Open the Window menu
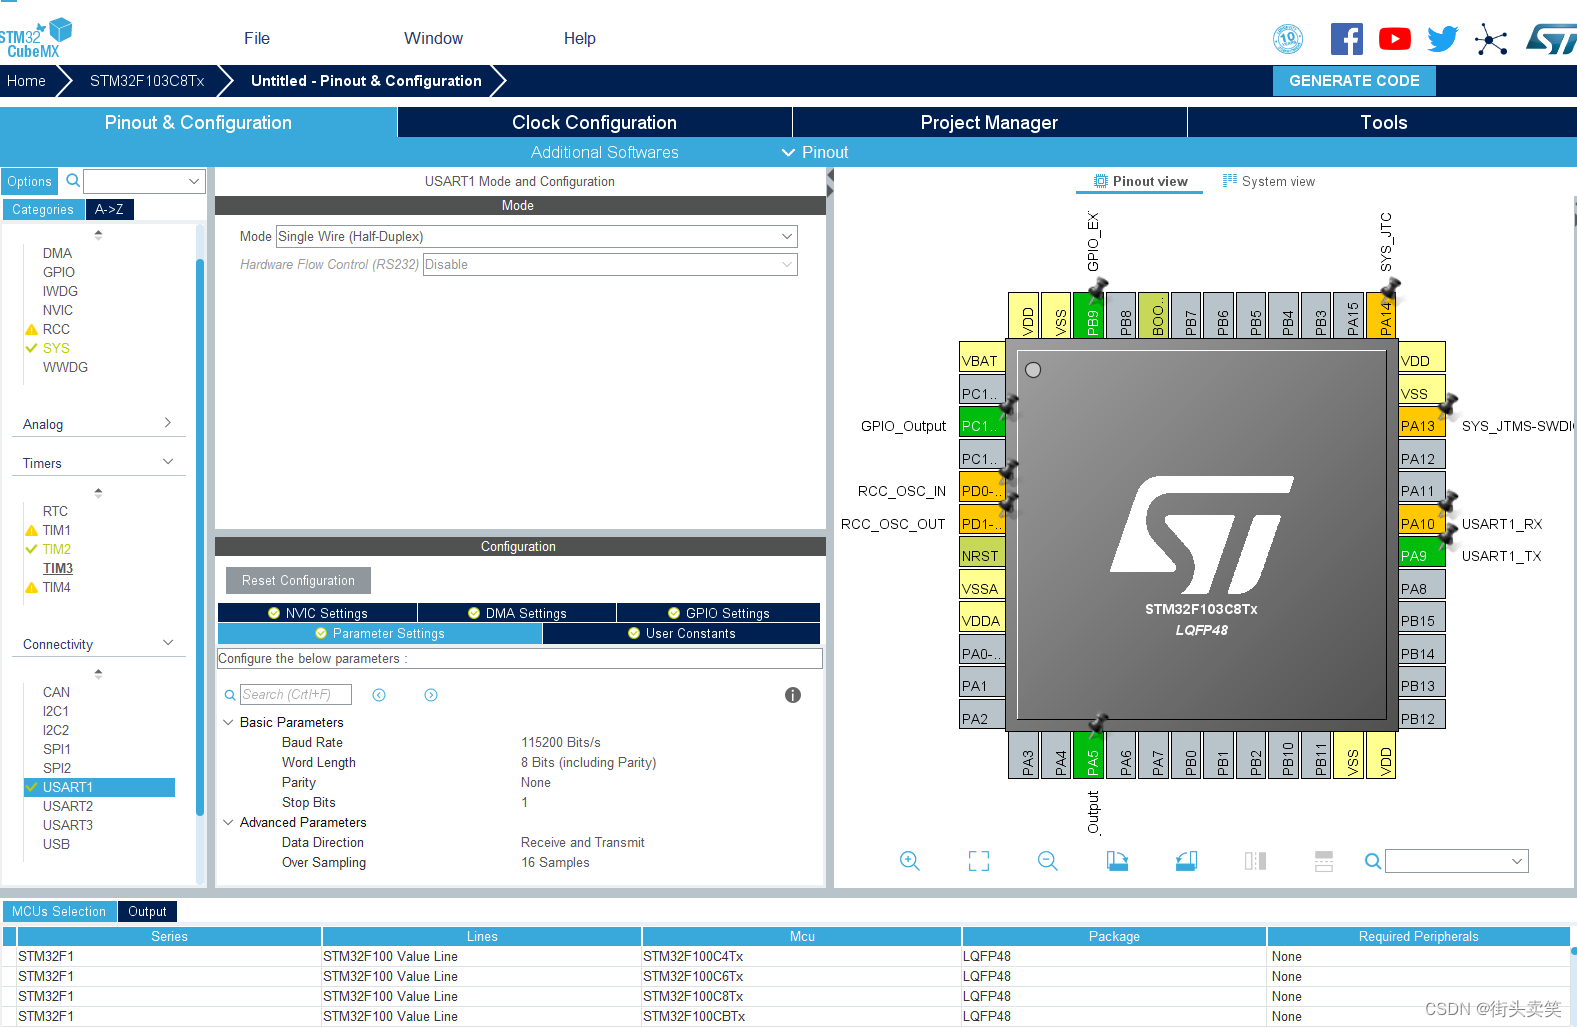 tap(433, 38)
